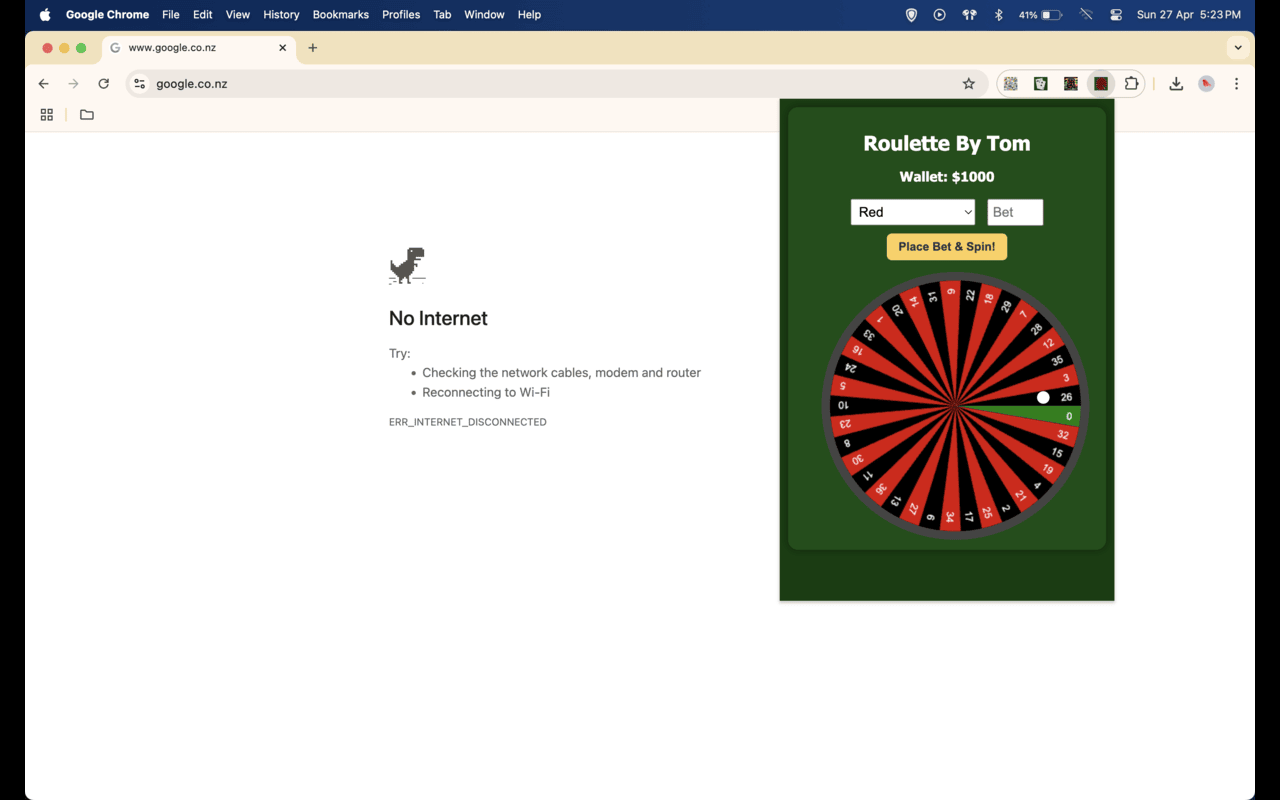Image resolution: width=1280 pixels, height=800 pixels.
Task: Open the Wi-Fi status icon
Action: coord(1086,14)
